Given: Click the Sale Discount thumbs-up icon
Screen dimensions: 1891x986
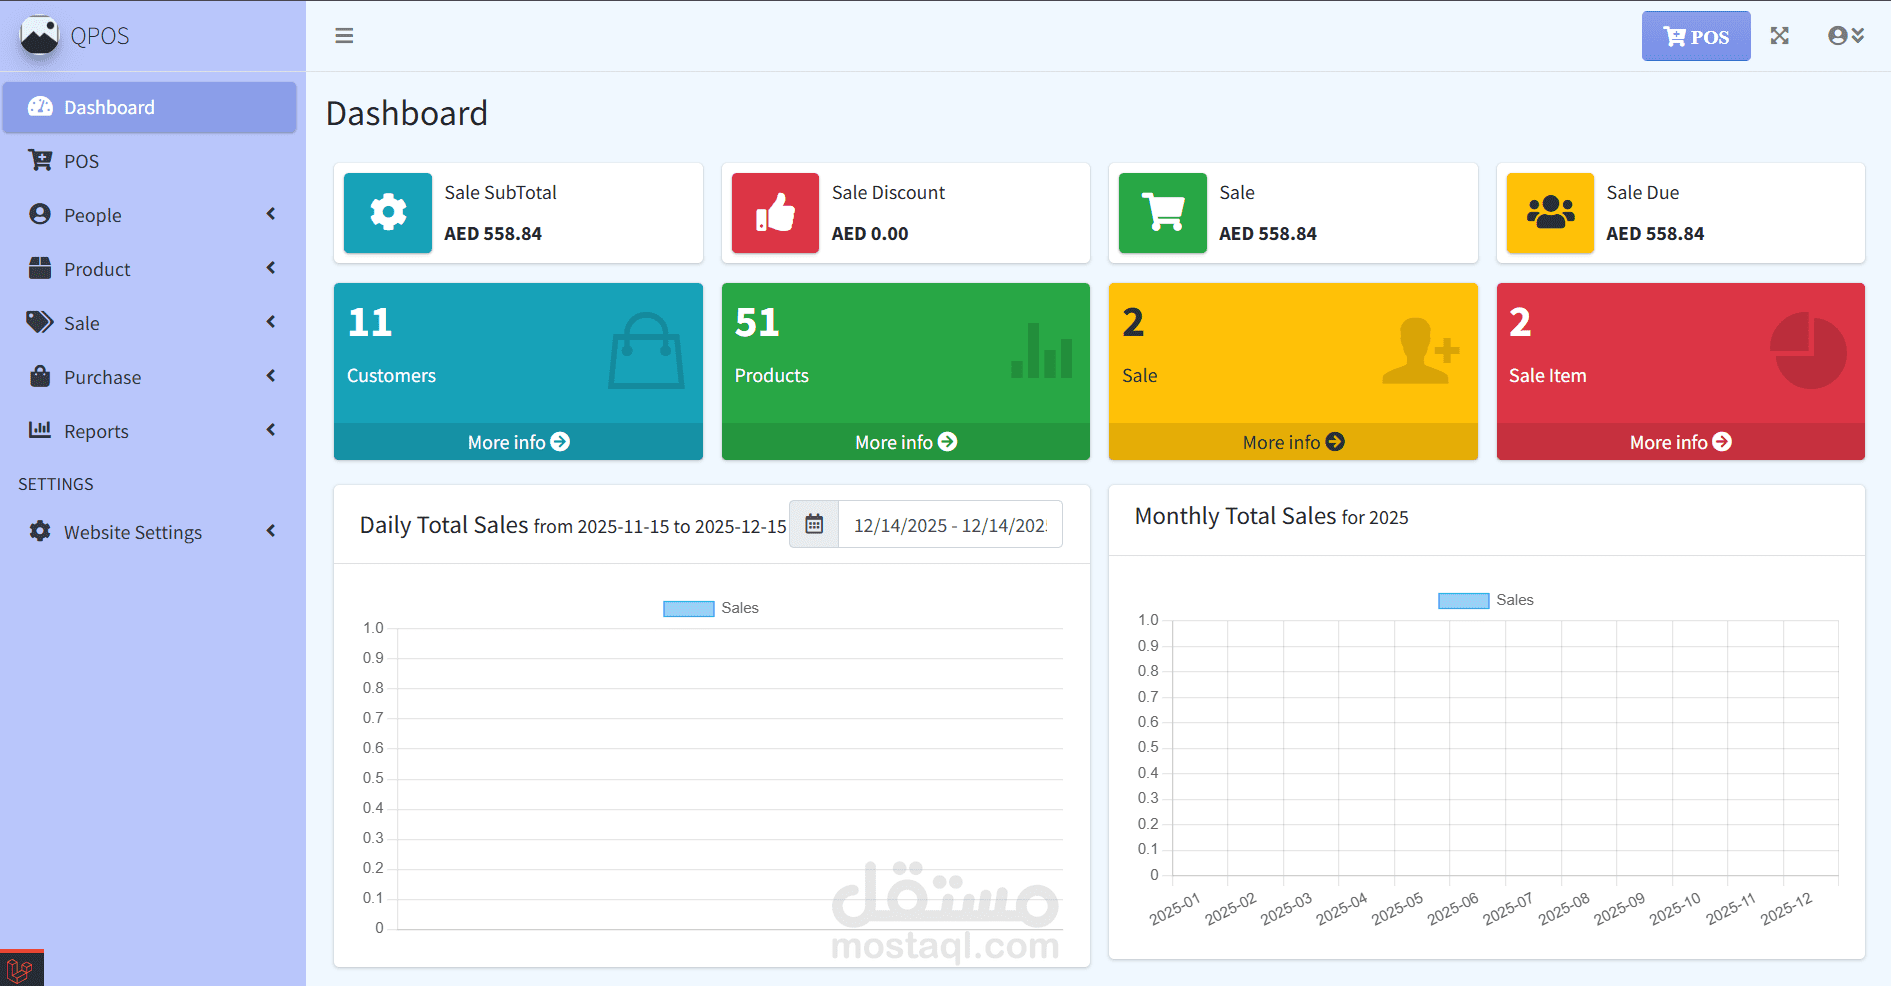Looking at the screenshot, I should coord(775,213).
